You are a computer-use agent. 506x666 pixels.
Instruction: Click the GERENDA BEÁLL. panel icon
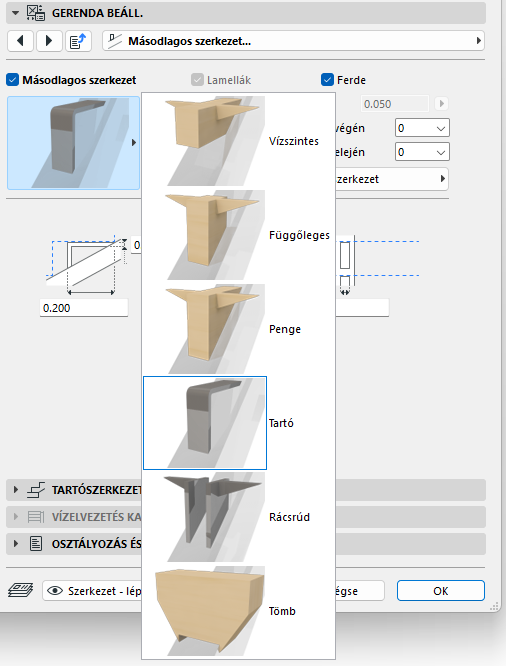tap(36, 13)
